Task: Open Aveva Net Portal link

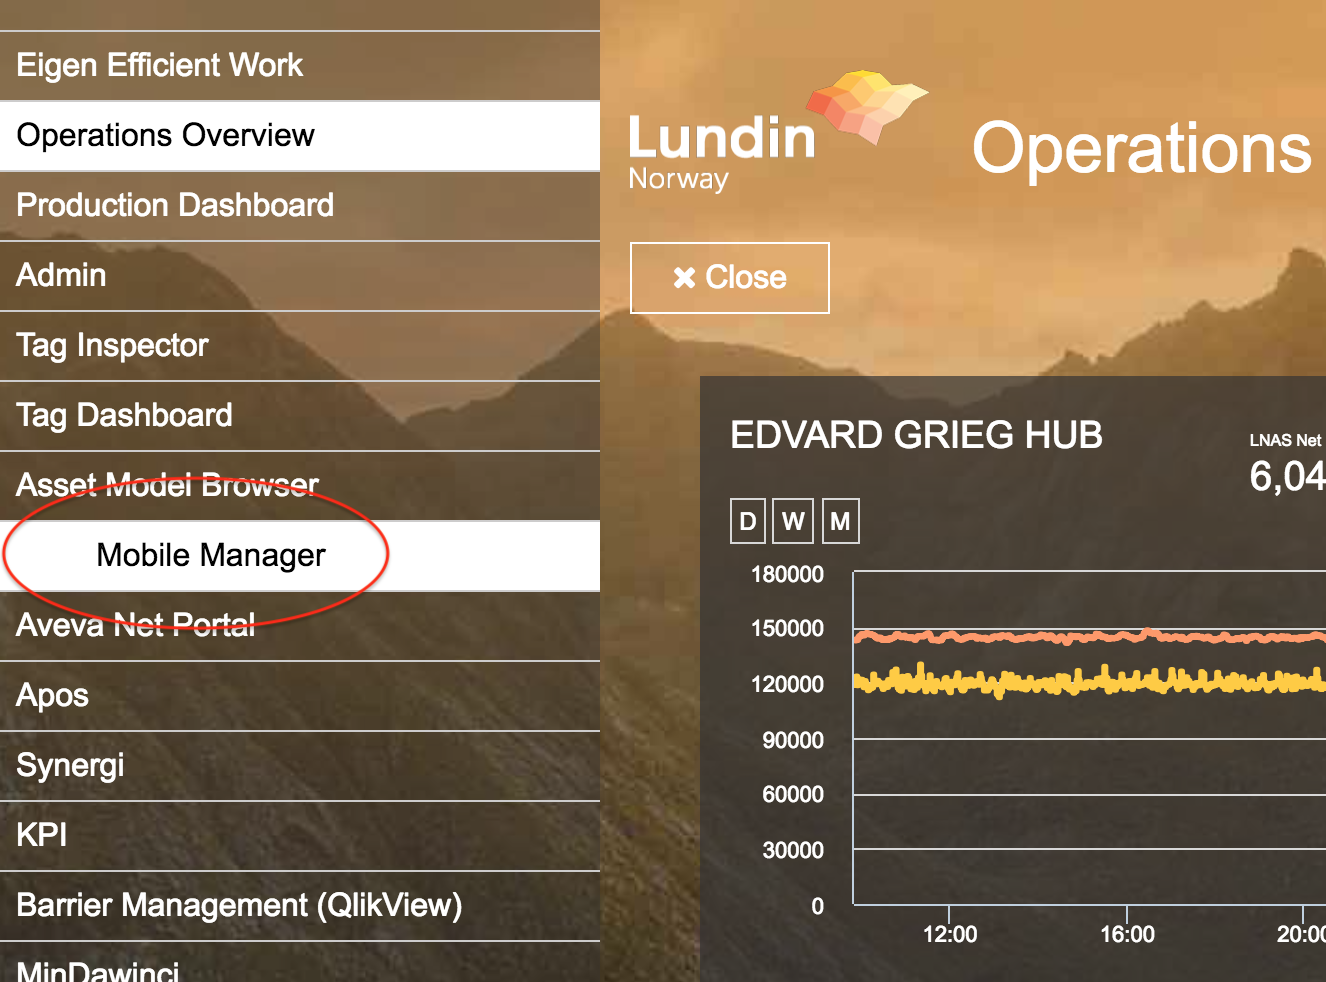Action: (x=300, y=626)
